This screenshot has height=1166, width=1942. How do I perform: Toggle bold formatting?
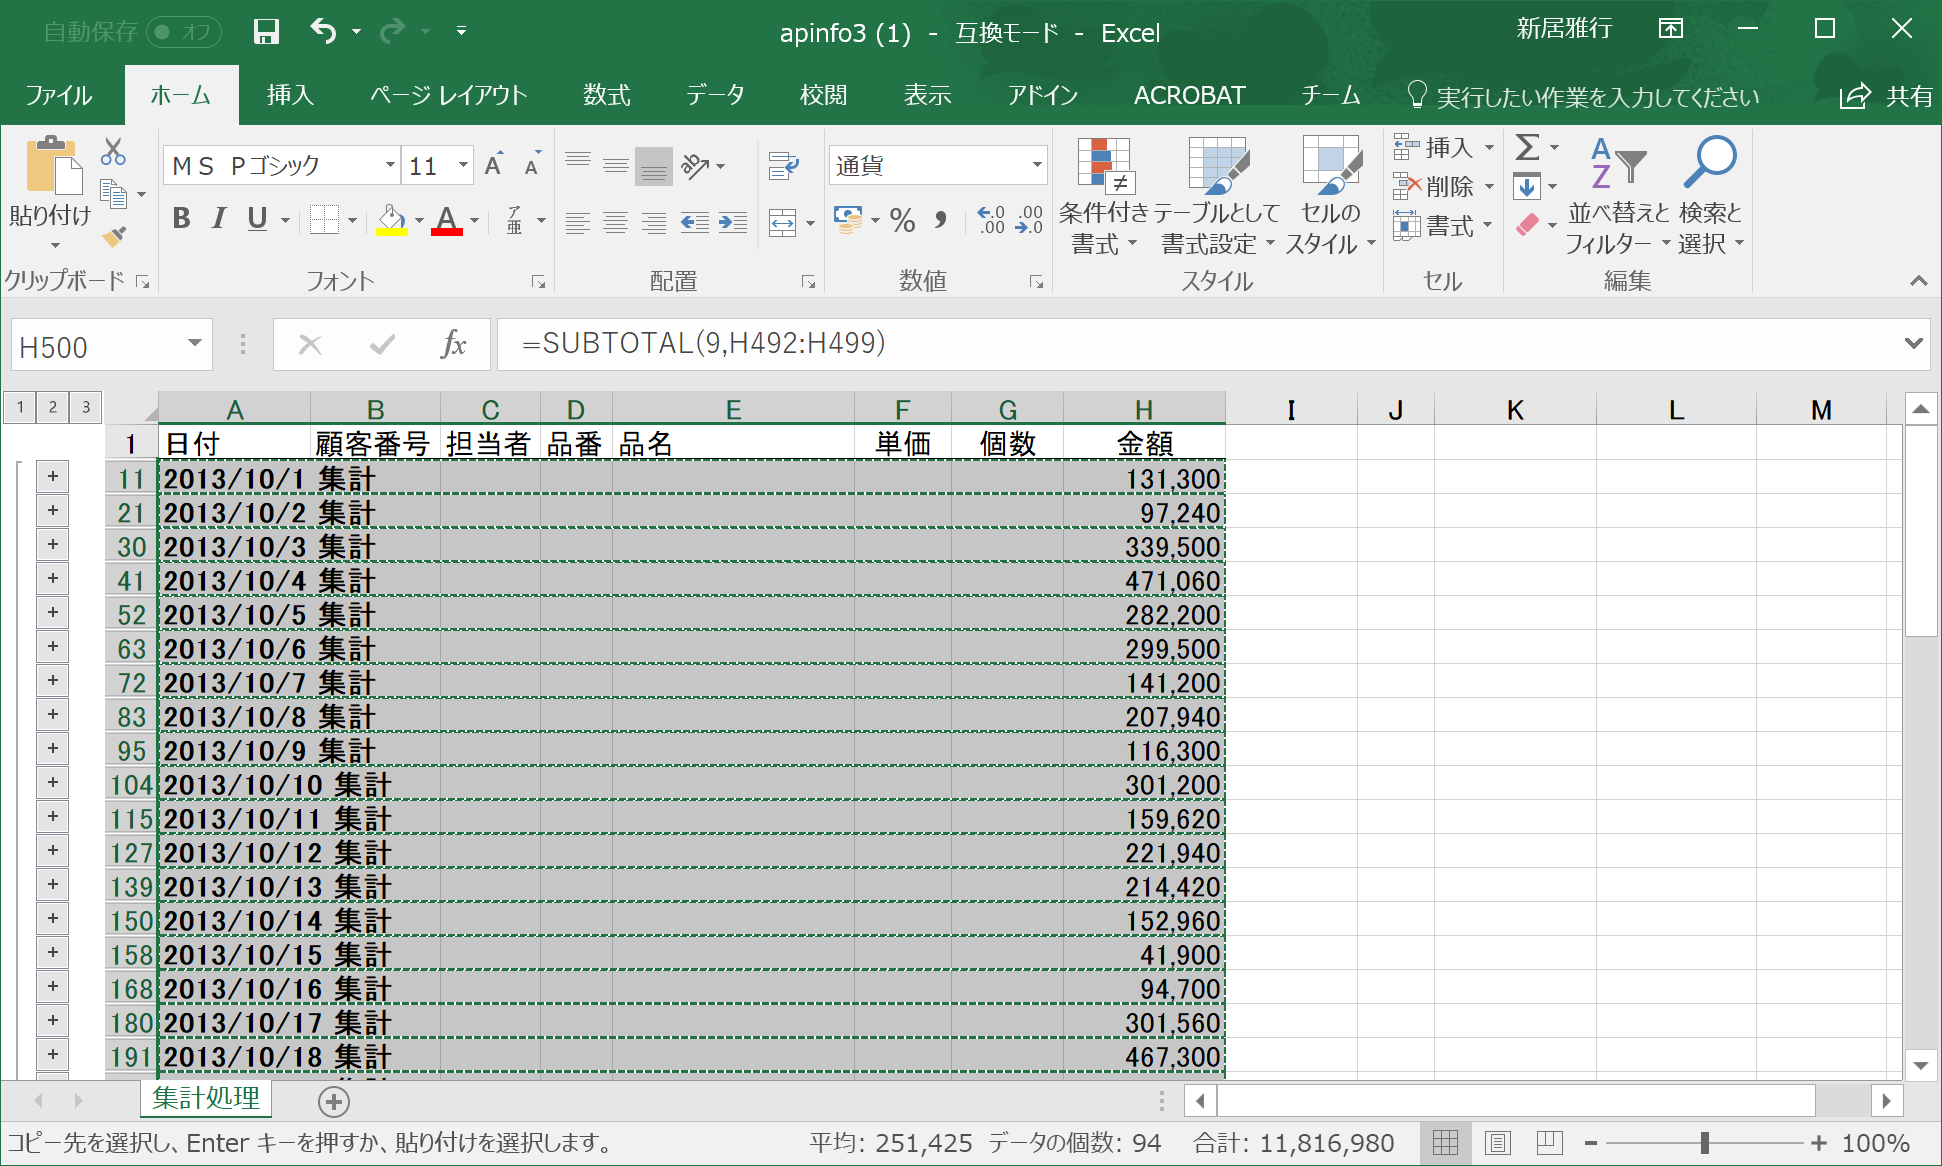tap(181, 219)
